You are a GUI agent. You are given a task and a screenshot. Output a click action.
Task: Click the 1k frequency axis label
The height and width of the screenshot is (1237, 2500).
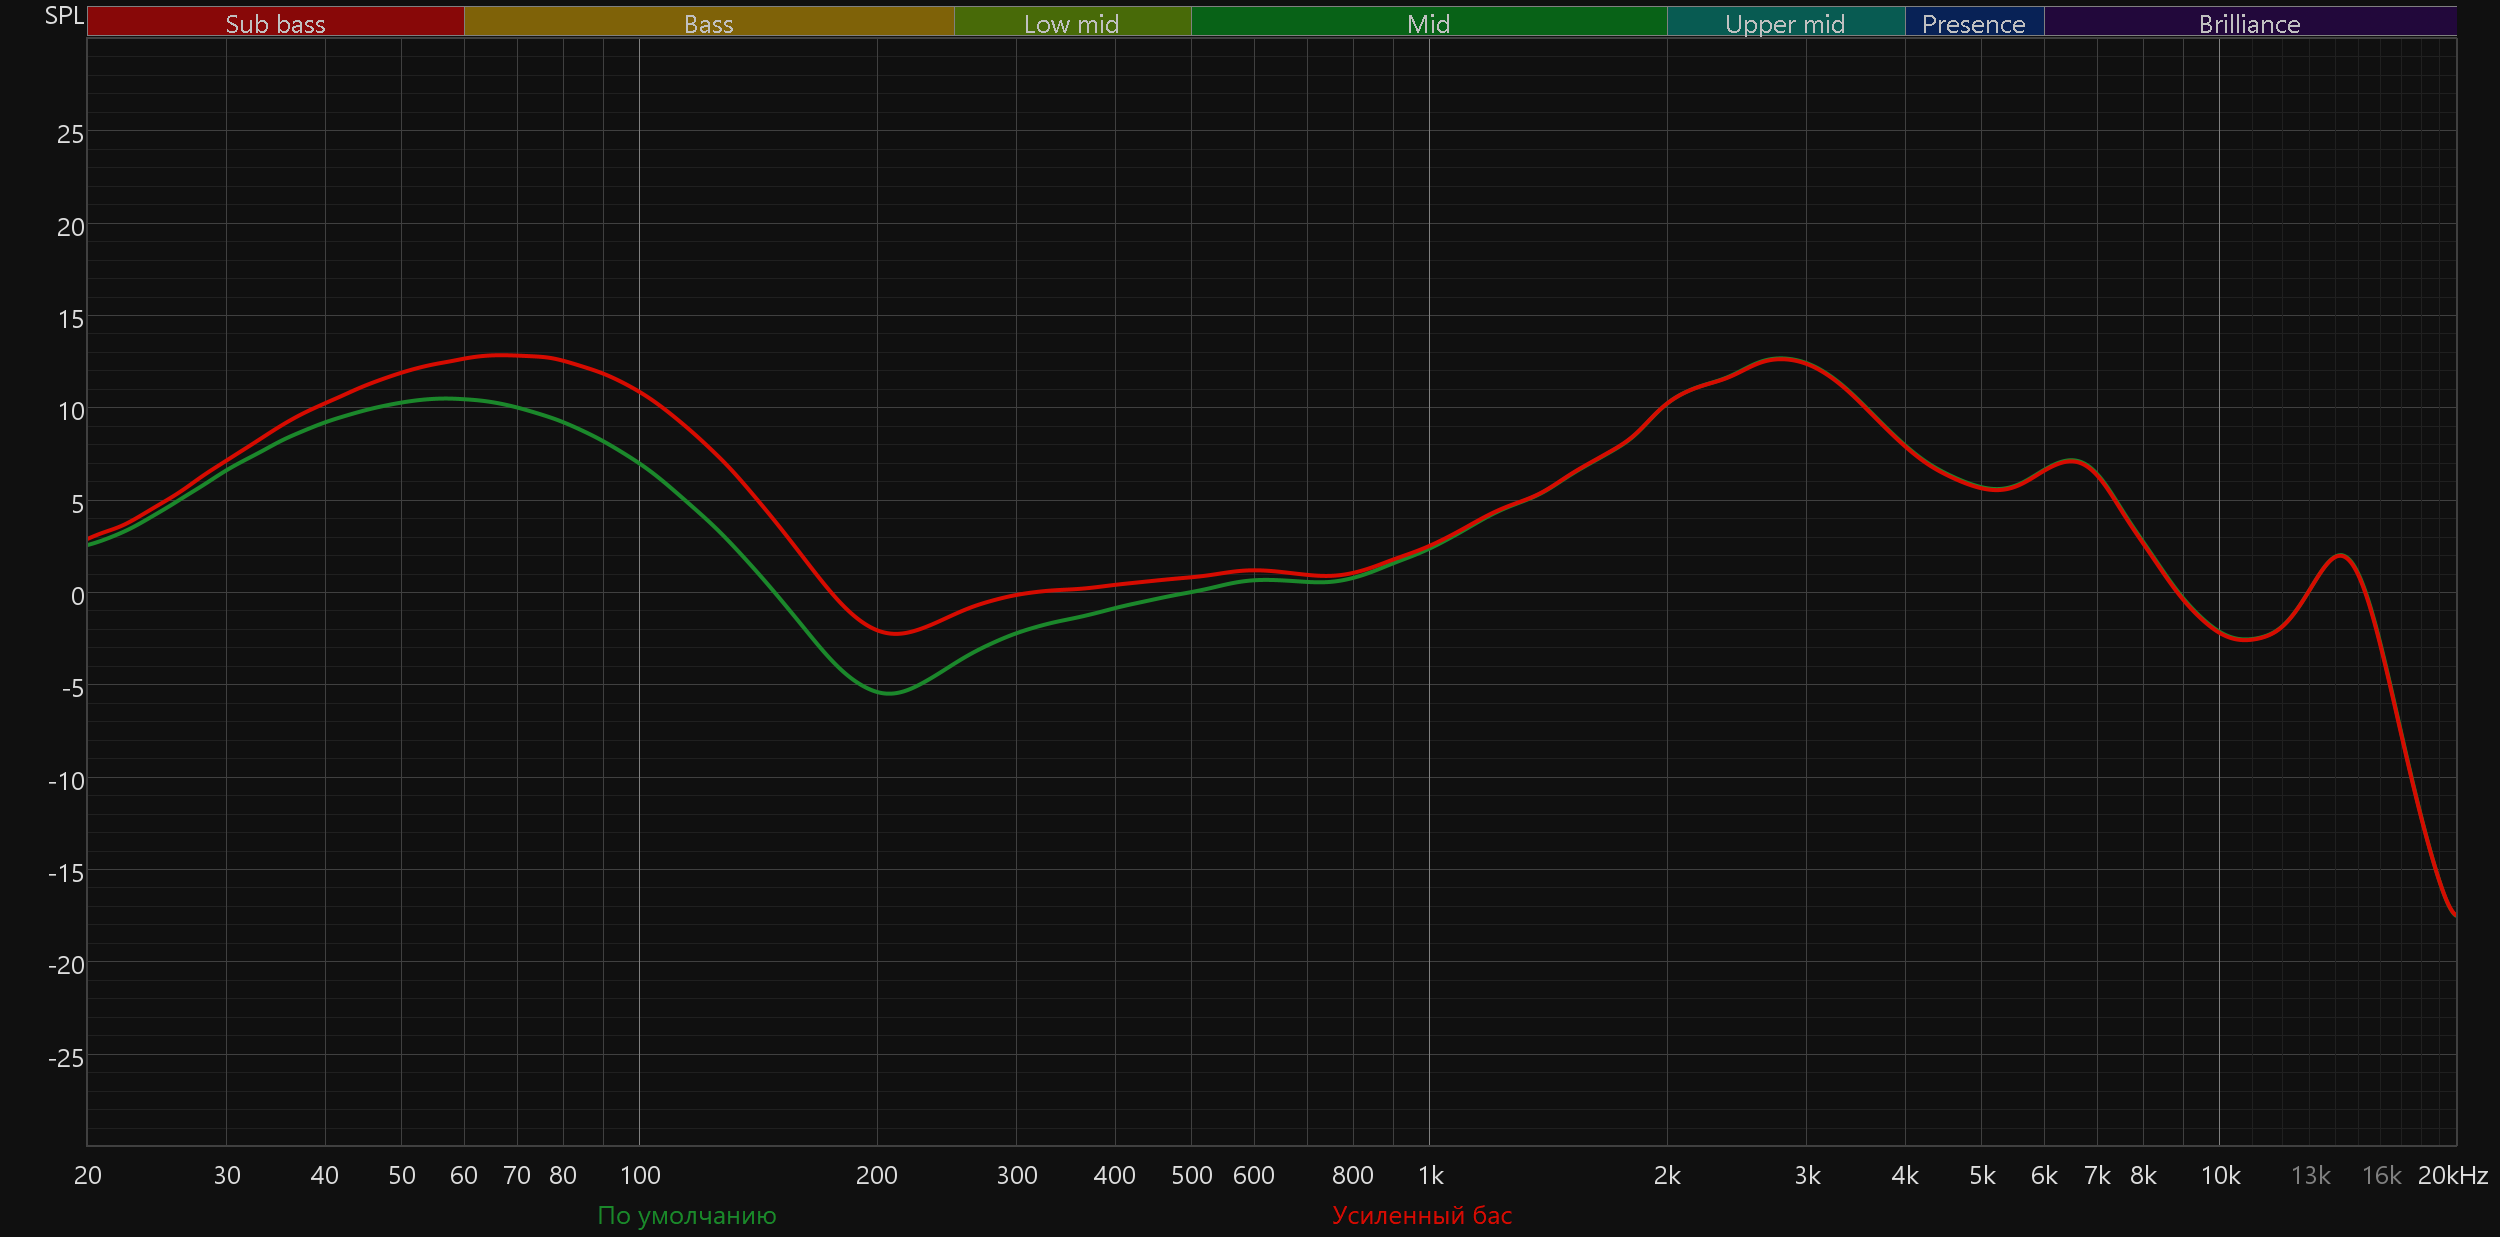pyautogui.click(x=1430, y=1175)
